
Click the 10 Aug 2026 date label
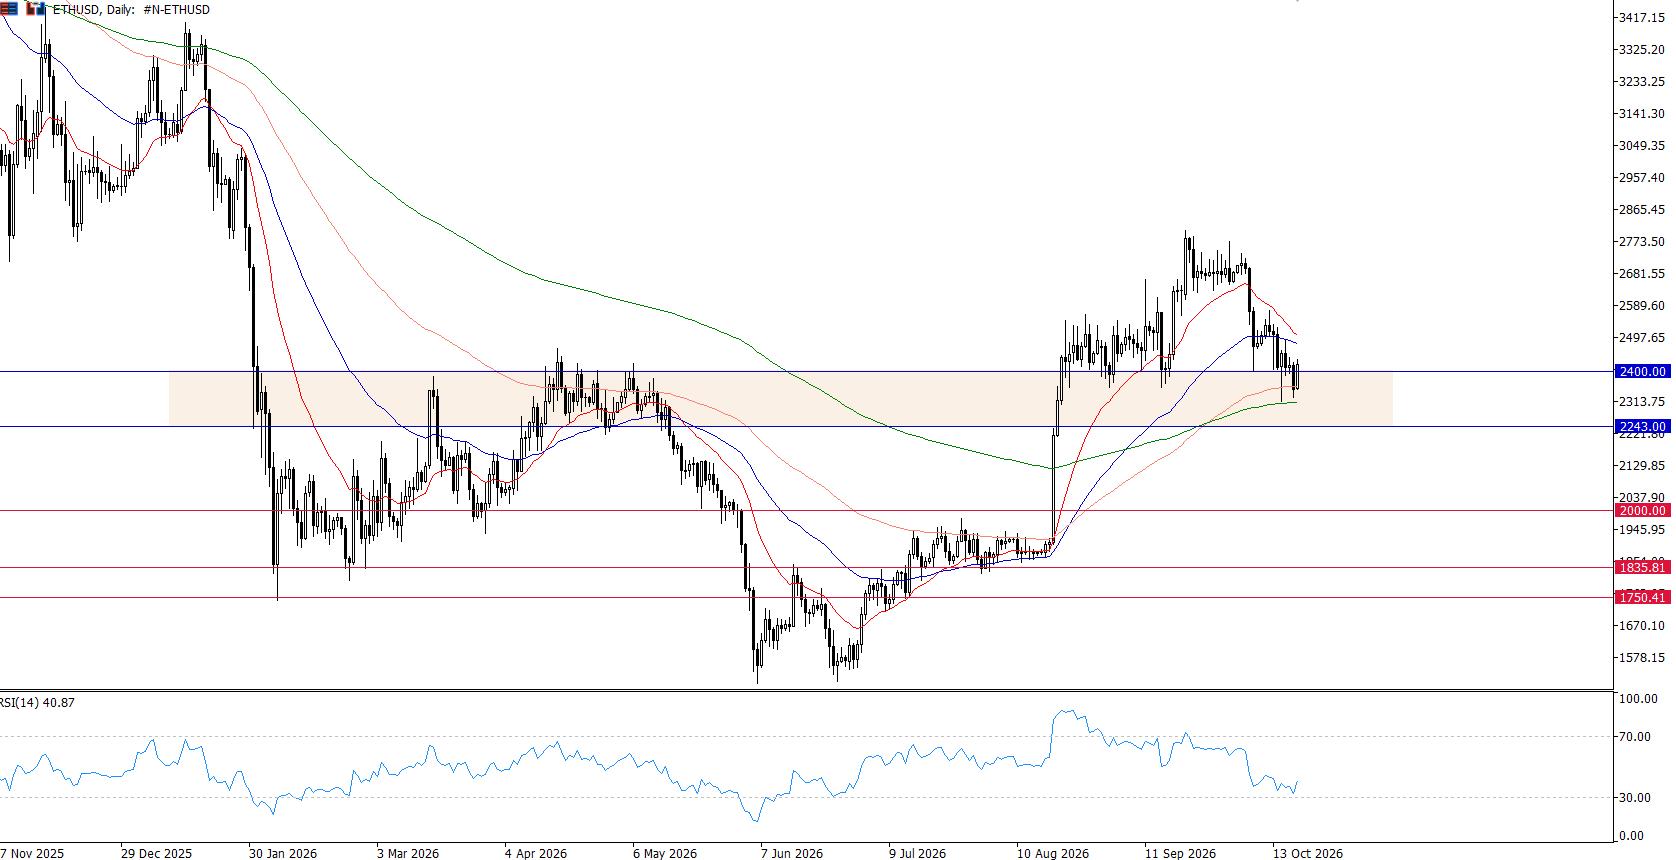(1054, 854)
